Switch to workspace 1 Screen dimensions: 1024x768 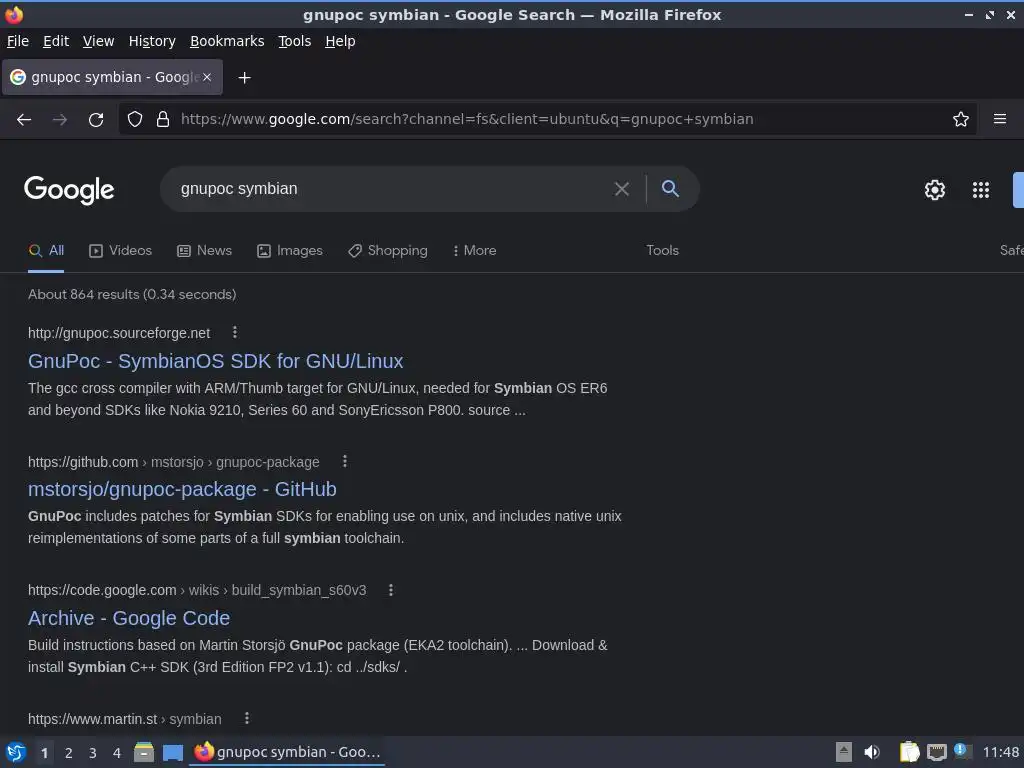(44, 753)
